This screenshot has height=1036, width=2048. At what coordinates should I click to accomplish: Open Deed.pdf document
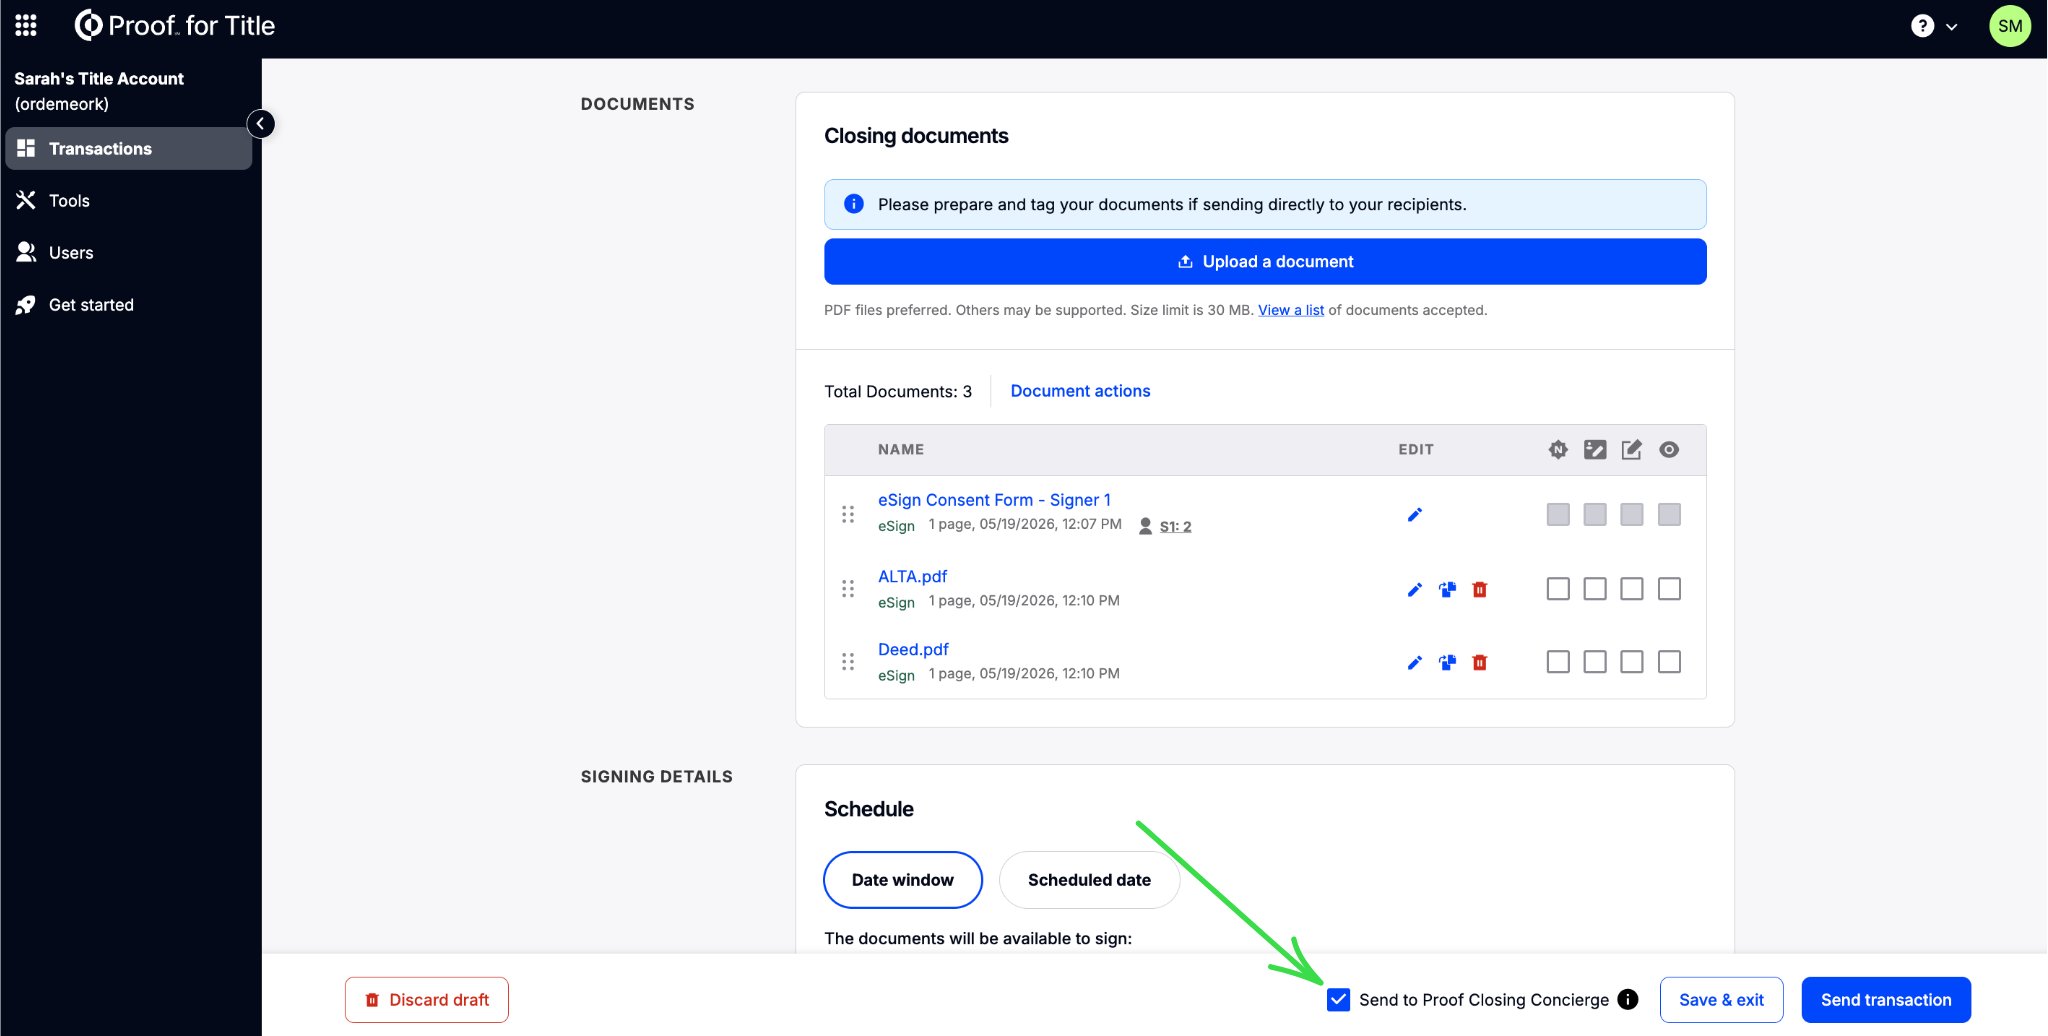(x=913, y=649)
